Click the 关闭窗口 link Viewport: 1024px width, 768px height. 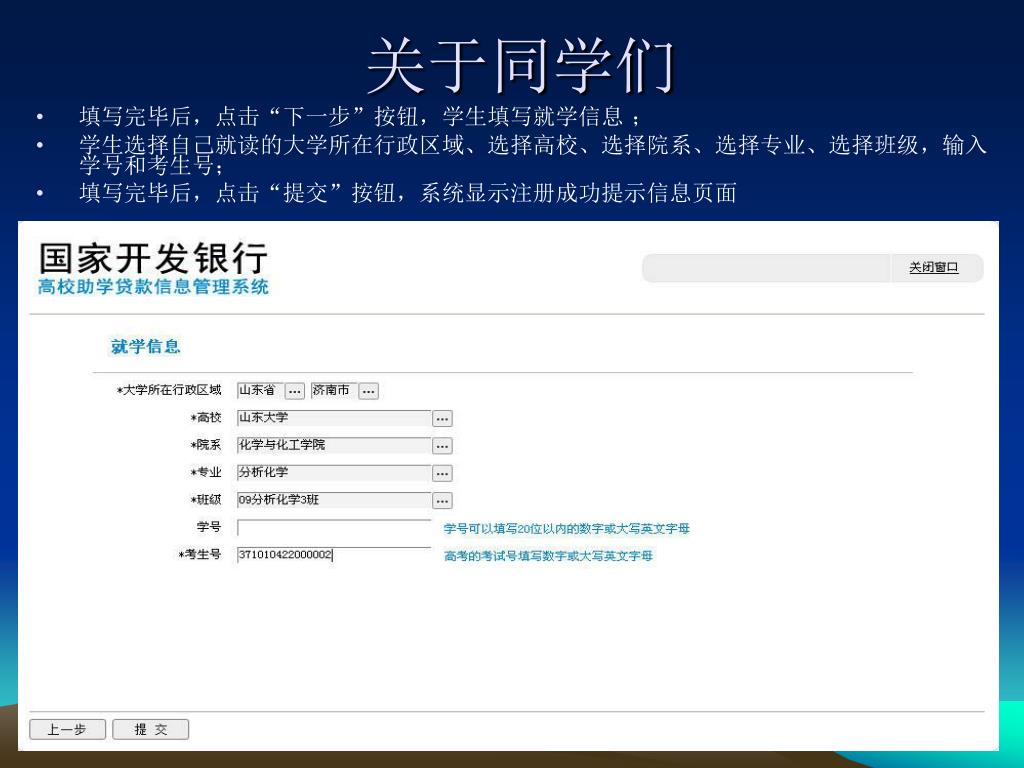[933, 268]
